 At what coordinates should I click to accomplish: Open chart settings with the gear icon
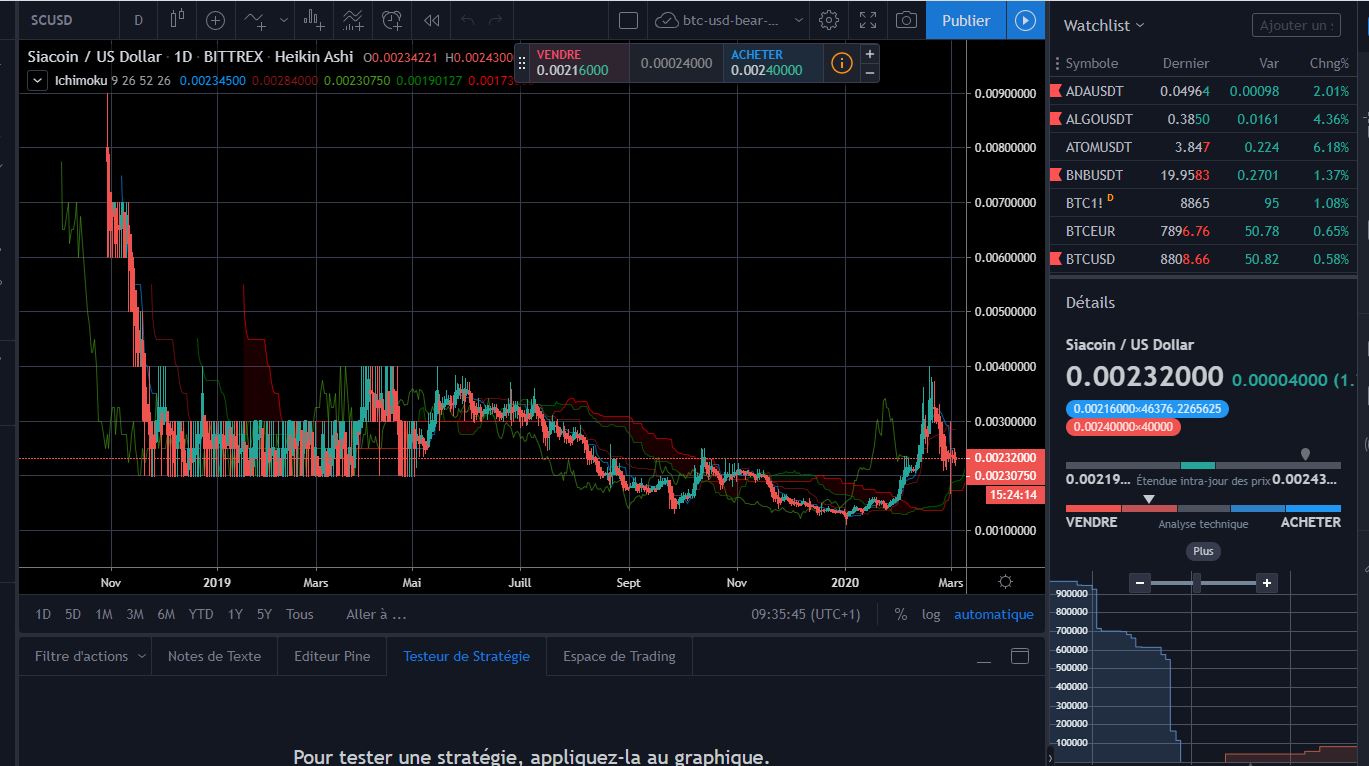pyautogui.click(x=828, y=20)
